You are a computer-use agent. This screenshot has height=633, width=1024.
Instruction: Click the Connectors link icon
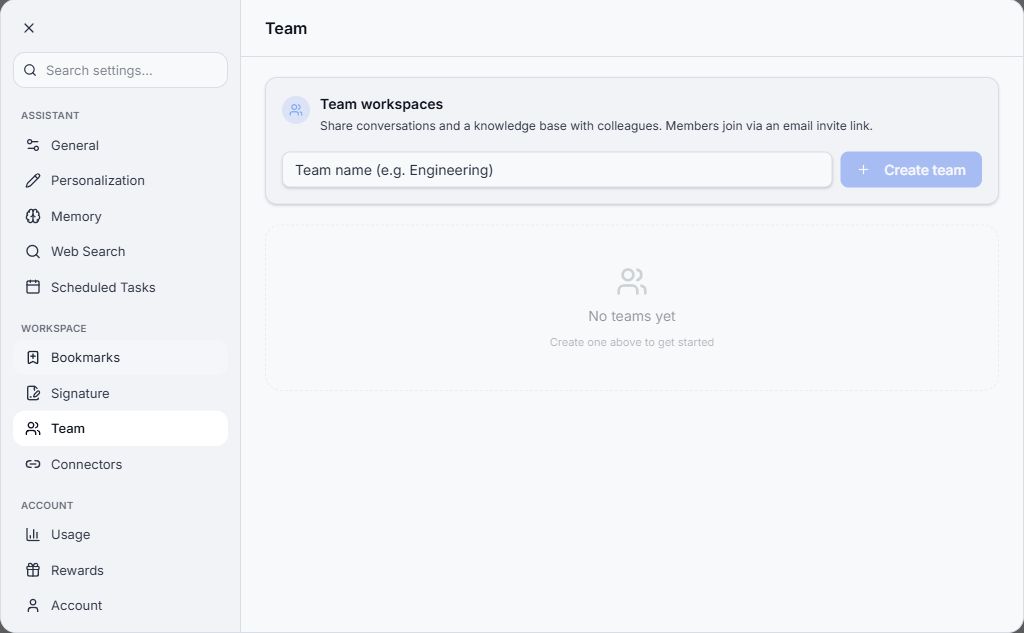point(33,464)
